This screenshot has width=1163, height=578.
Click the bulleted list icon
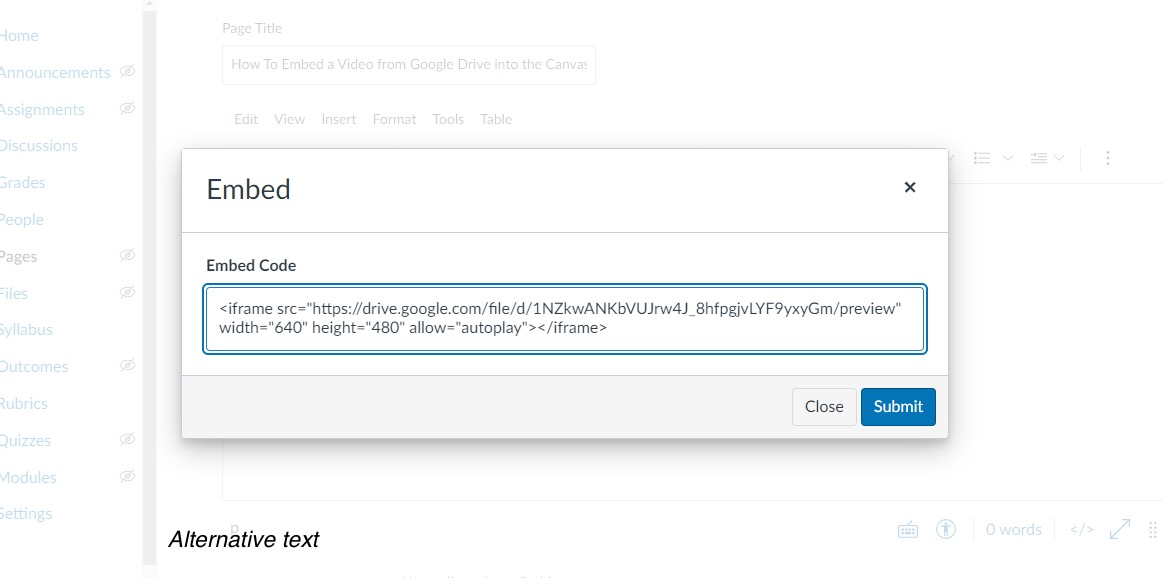[x=982, y=158]
